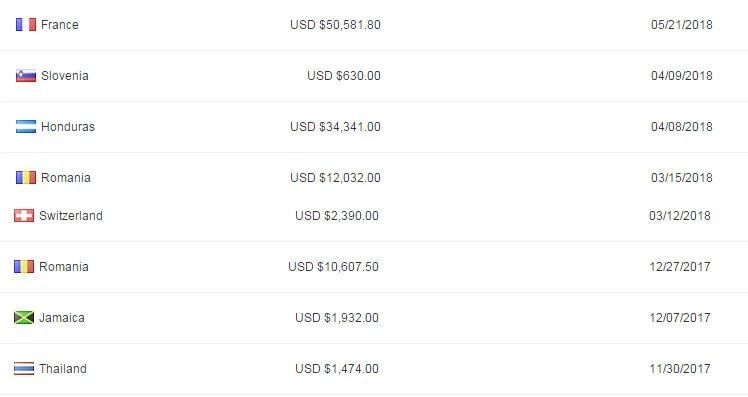Click the USD $10,607.50 amount

coord(333,266)
